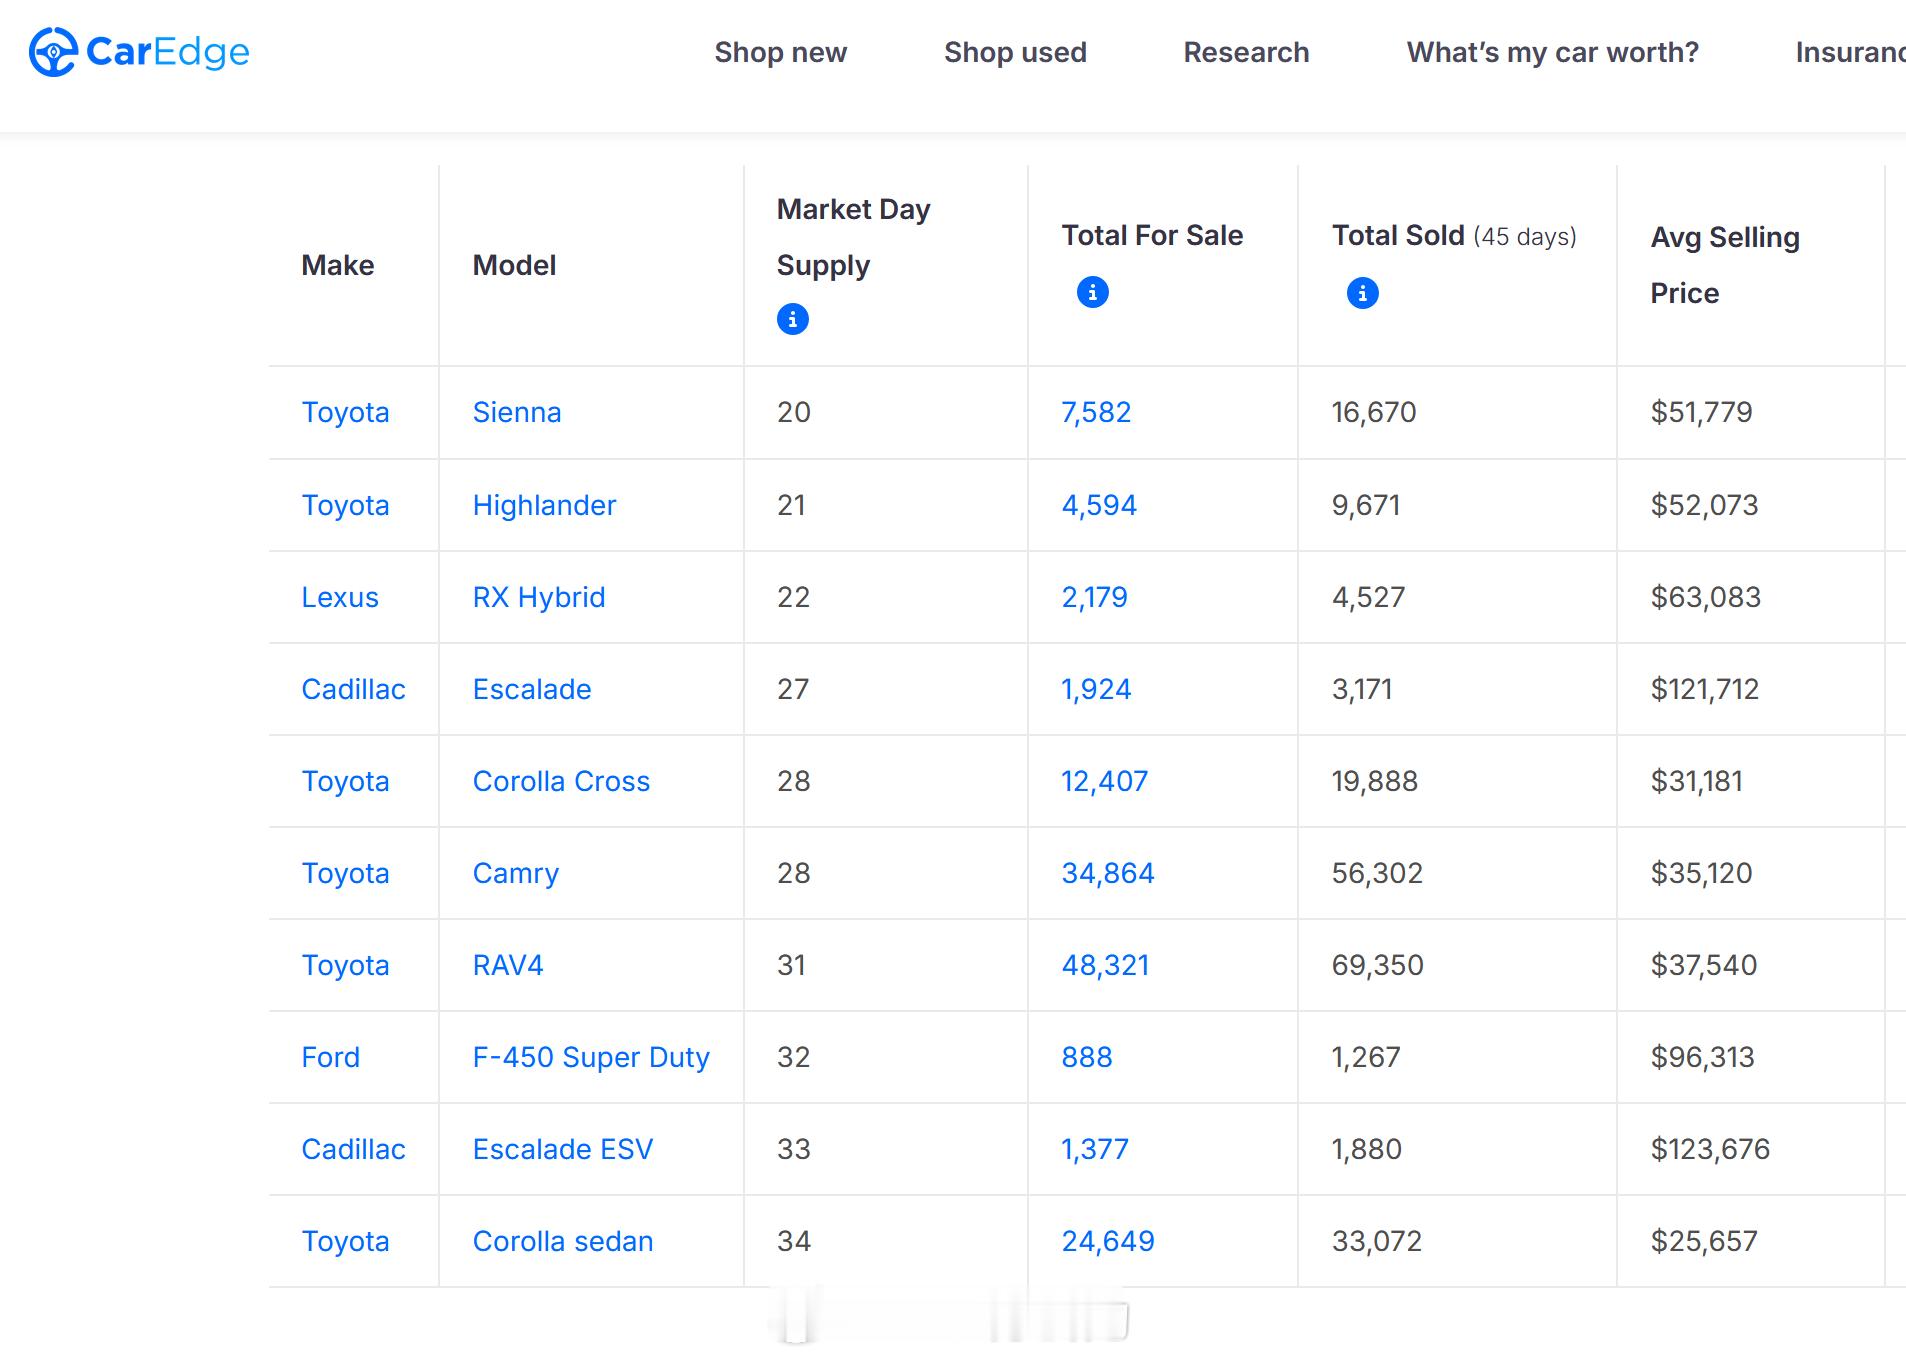Viewport: 1906px width, 1363px height.
Task: Open Total Sold info icon
Action: (1363, 293)
